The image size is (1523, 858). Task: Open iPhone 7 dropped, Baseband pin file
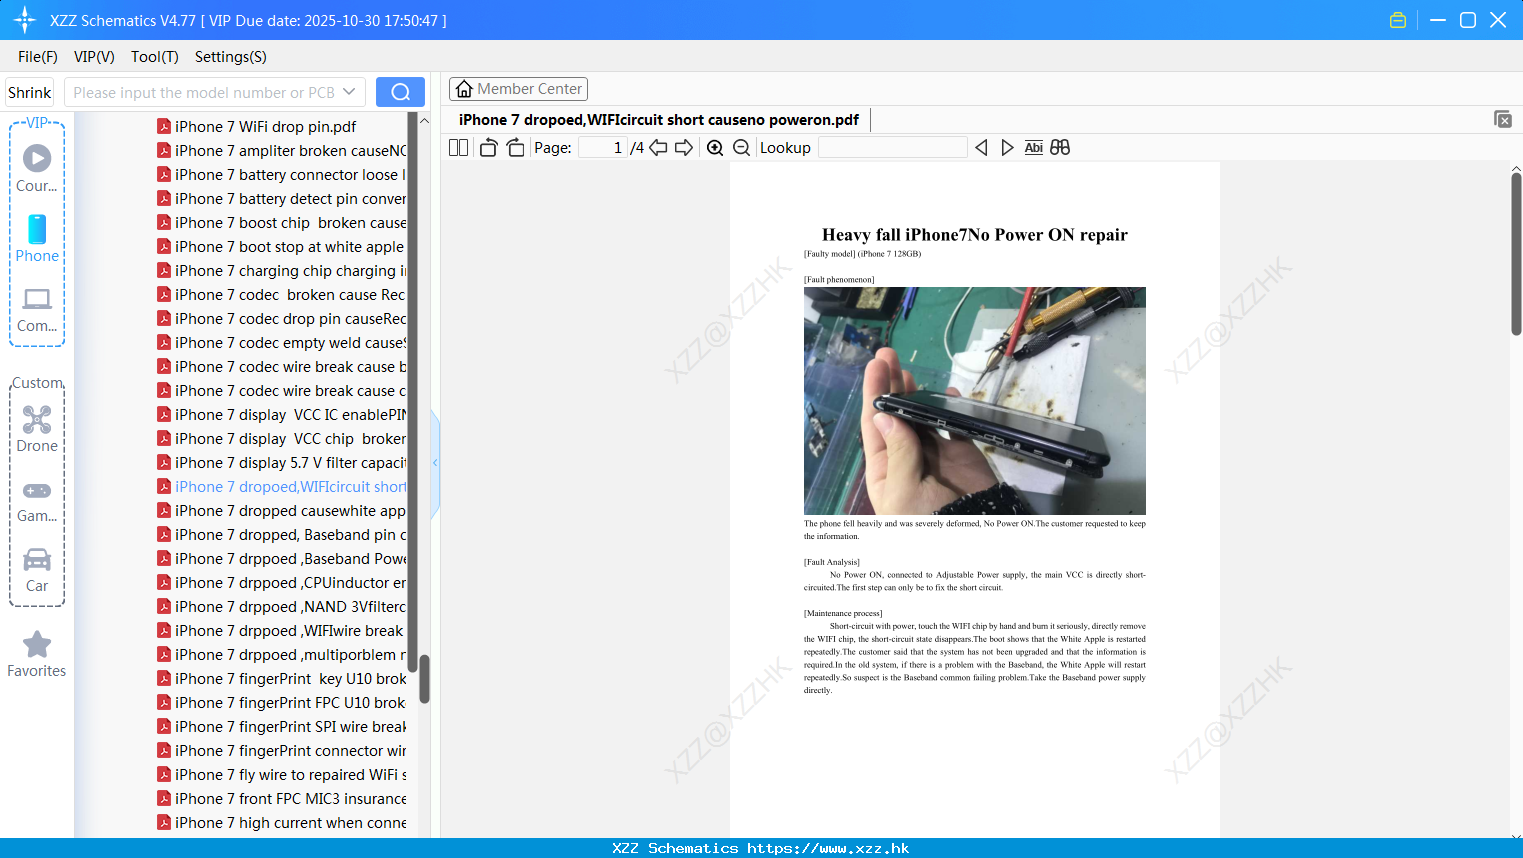pos(281,534)
